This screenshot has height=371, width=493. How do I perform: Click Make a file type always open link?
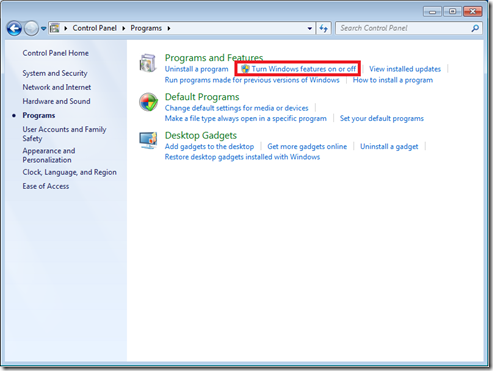246,119
